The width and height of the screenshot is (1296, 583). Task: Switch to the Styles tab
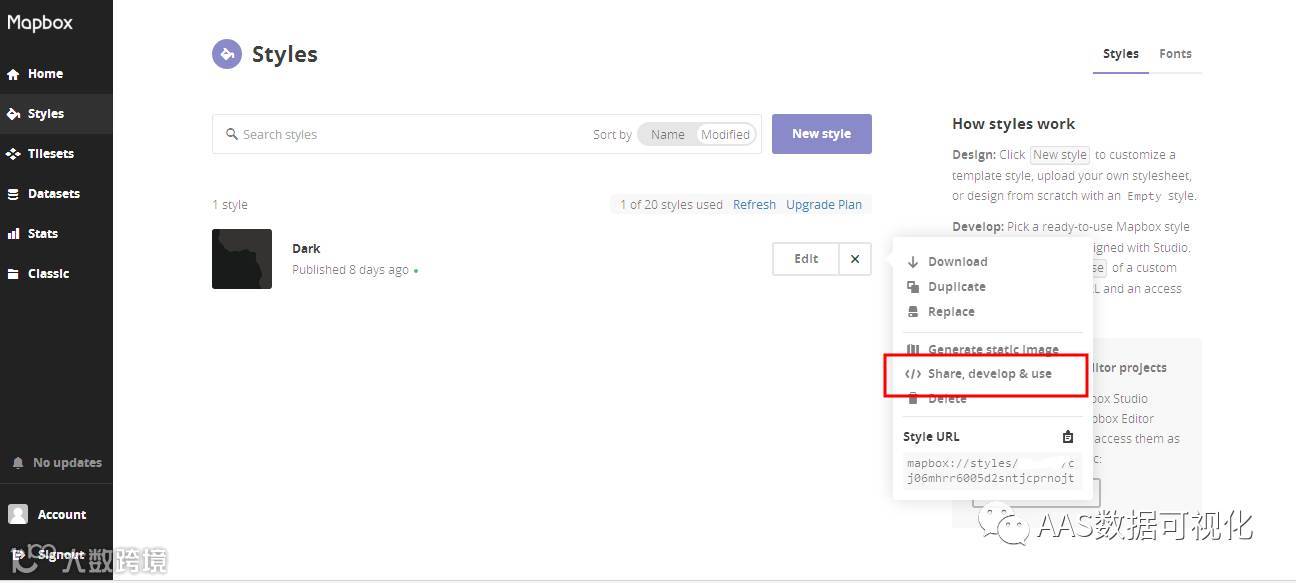1121,54
